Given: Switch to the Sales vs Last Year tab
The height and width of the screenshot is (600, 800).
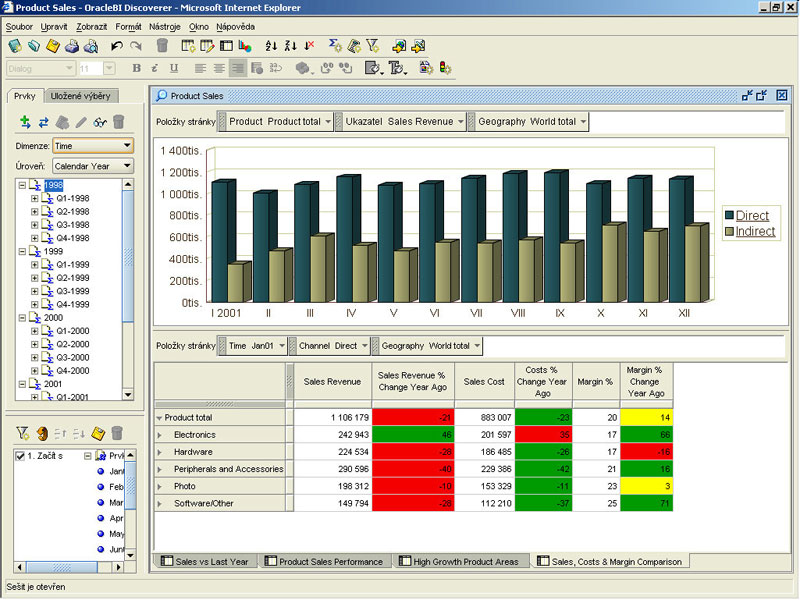Looking at the screenshot, I should 205,562.
